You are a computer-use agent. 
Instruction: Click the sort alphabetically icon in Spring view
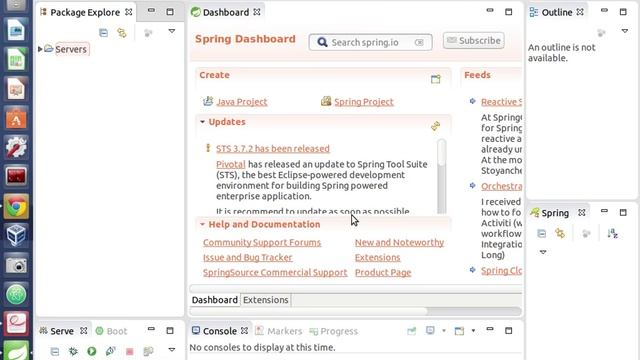[612, 233]
